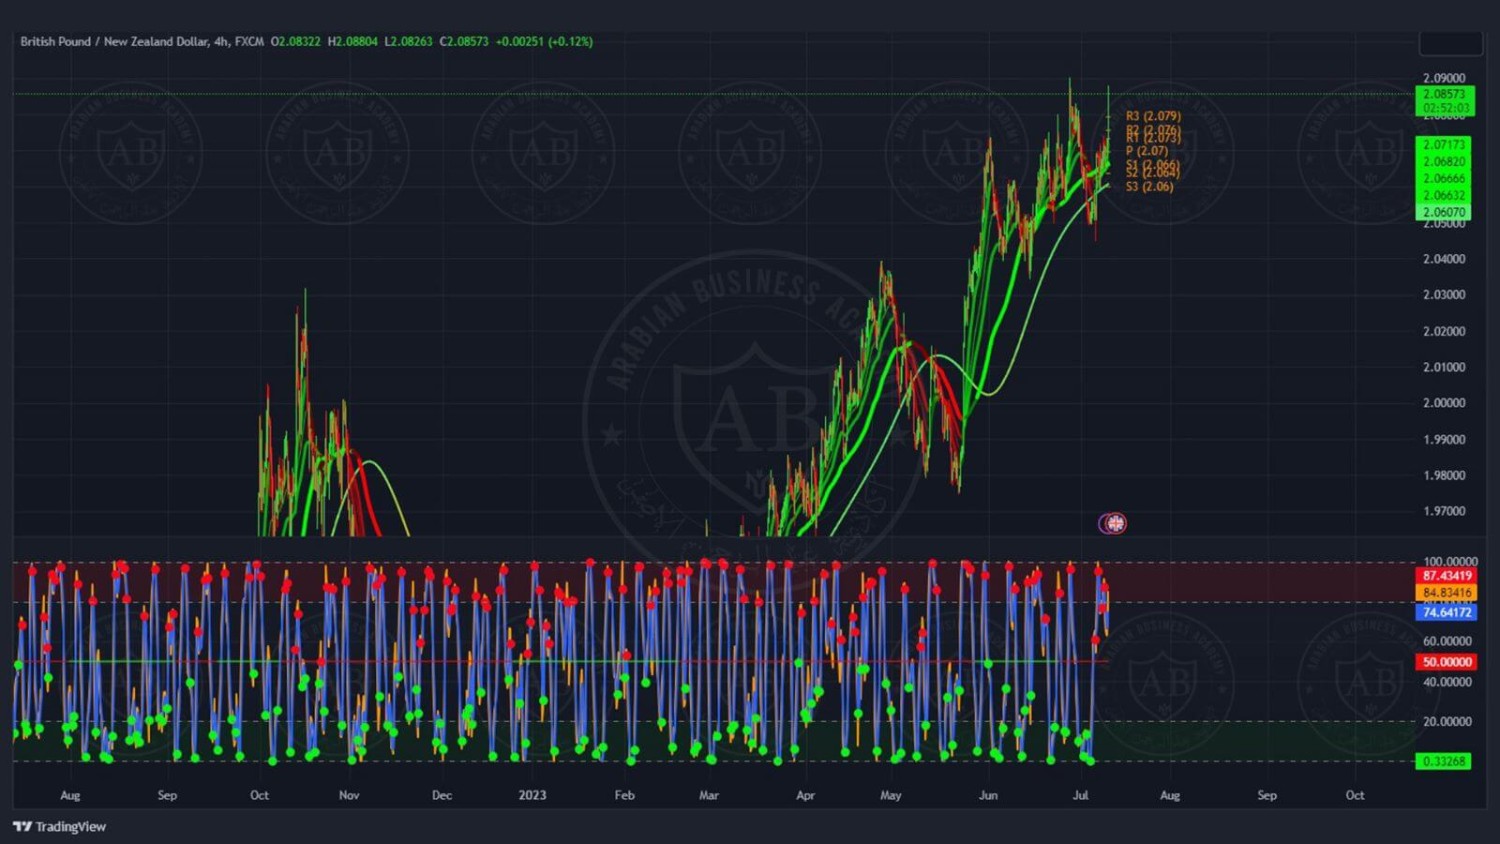This screenshot has width=1500, height=844.
Task: Click the 2.07173 green price label
Action: coord(1443,145)
